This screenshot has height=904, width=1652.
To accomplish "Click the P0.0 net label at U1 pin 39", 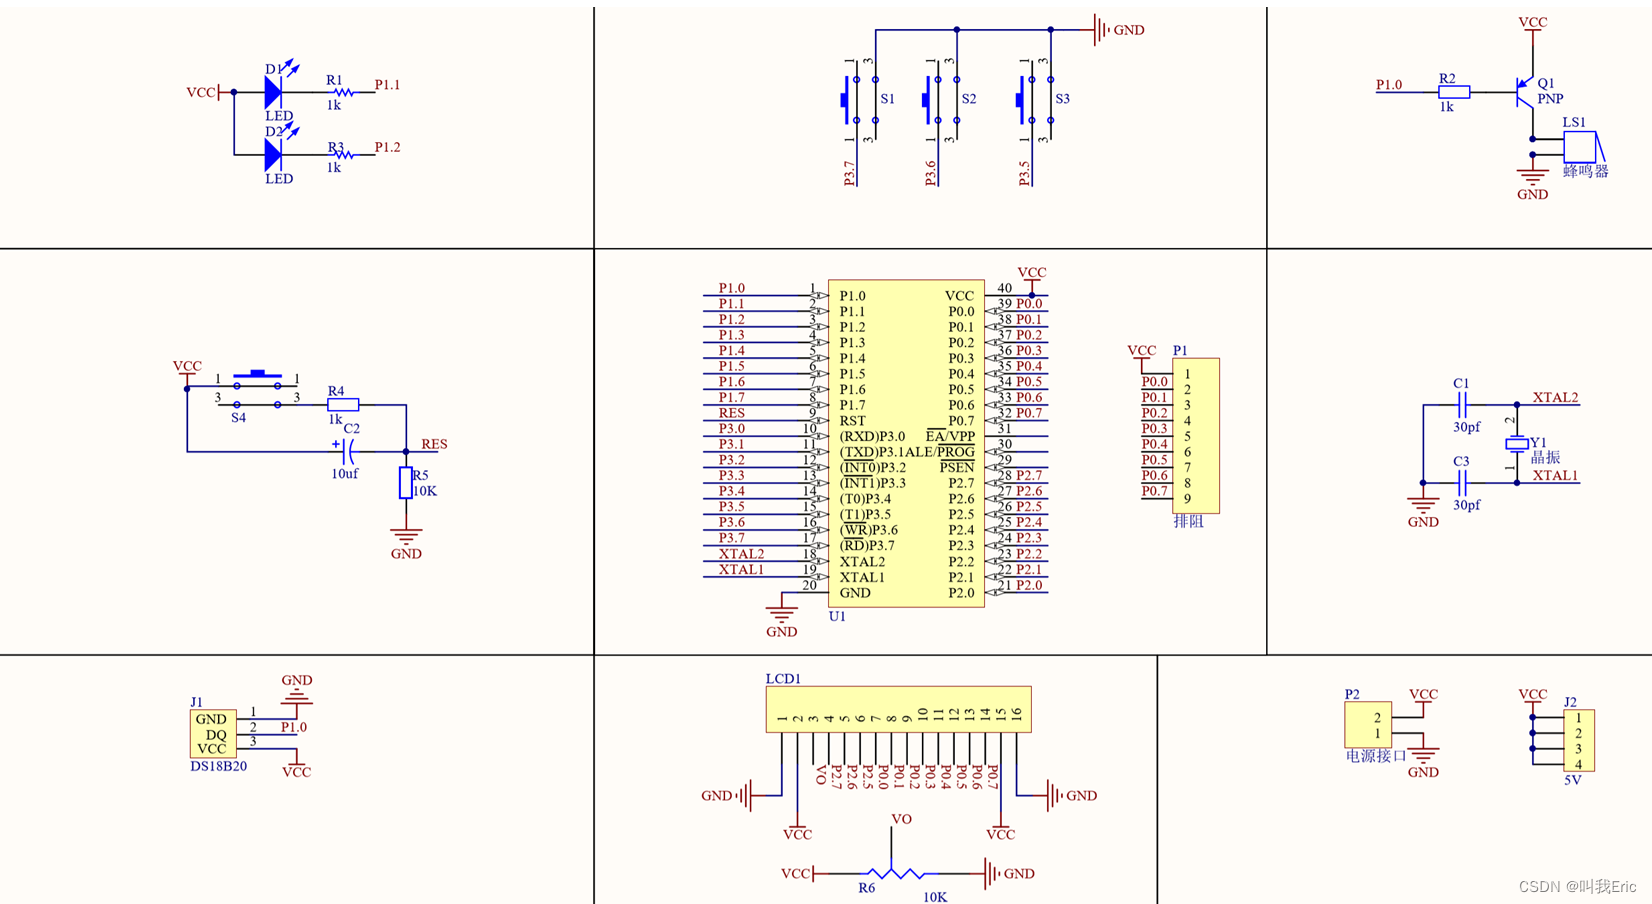I will click(x=1029, y=303).
